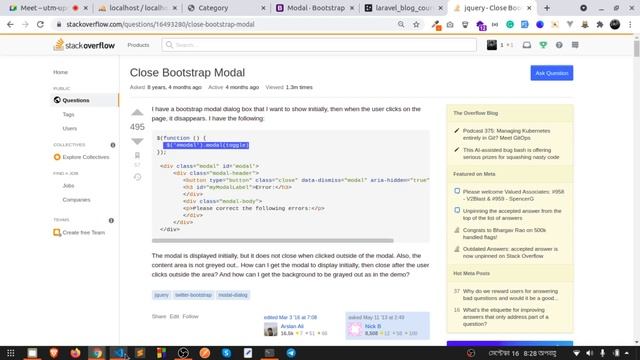Show the post activity history icon
This screenshot has width=640, height=360.
pos(137,177)
